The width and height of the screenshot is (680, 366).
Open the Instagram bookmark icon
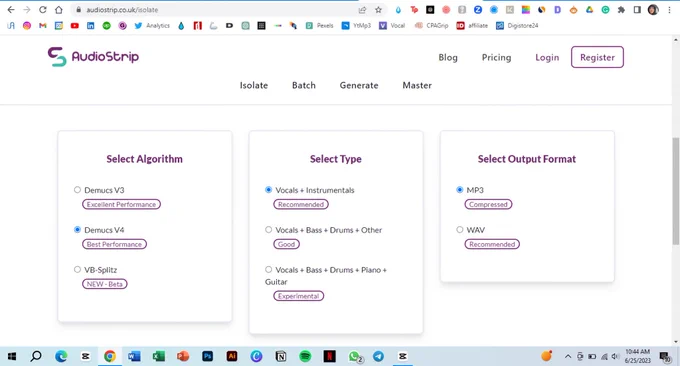click(27, 26)
